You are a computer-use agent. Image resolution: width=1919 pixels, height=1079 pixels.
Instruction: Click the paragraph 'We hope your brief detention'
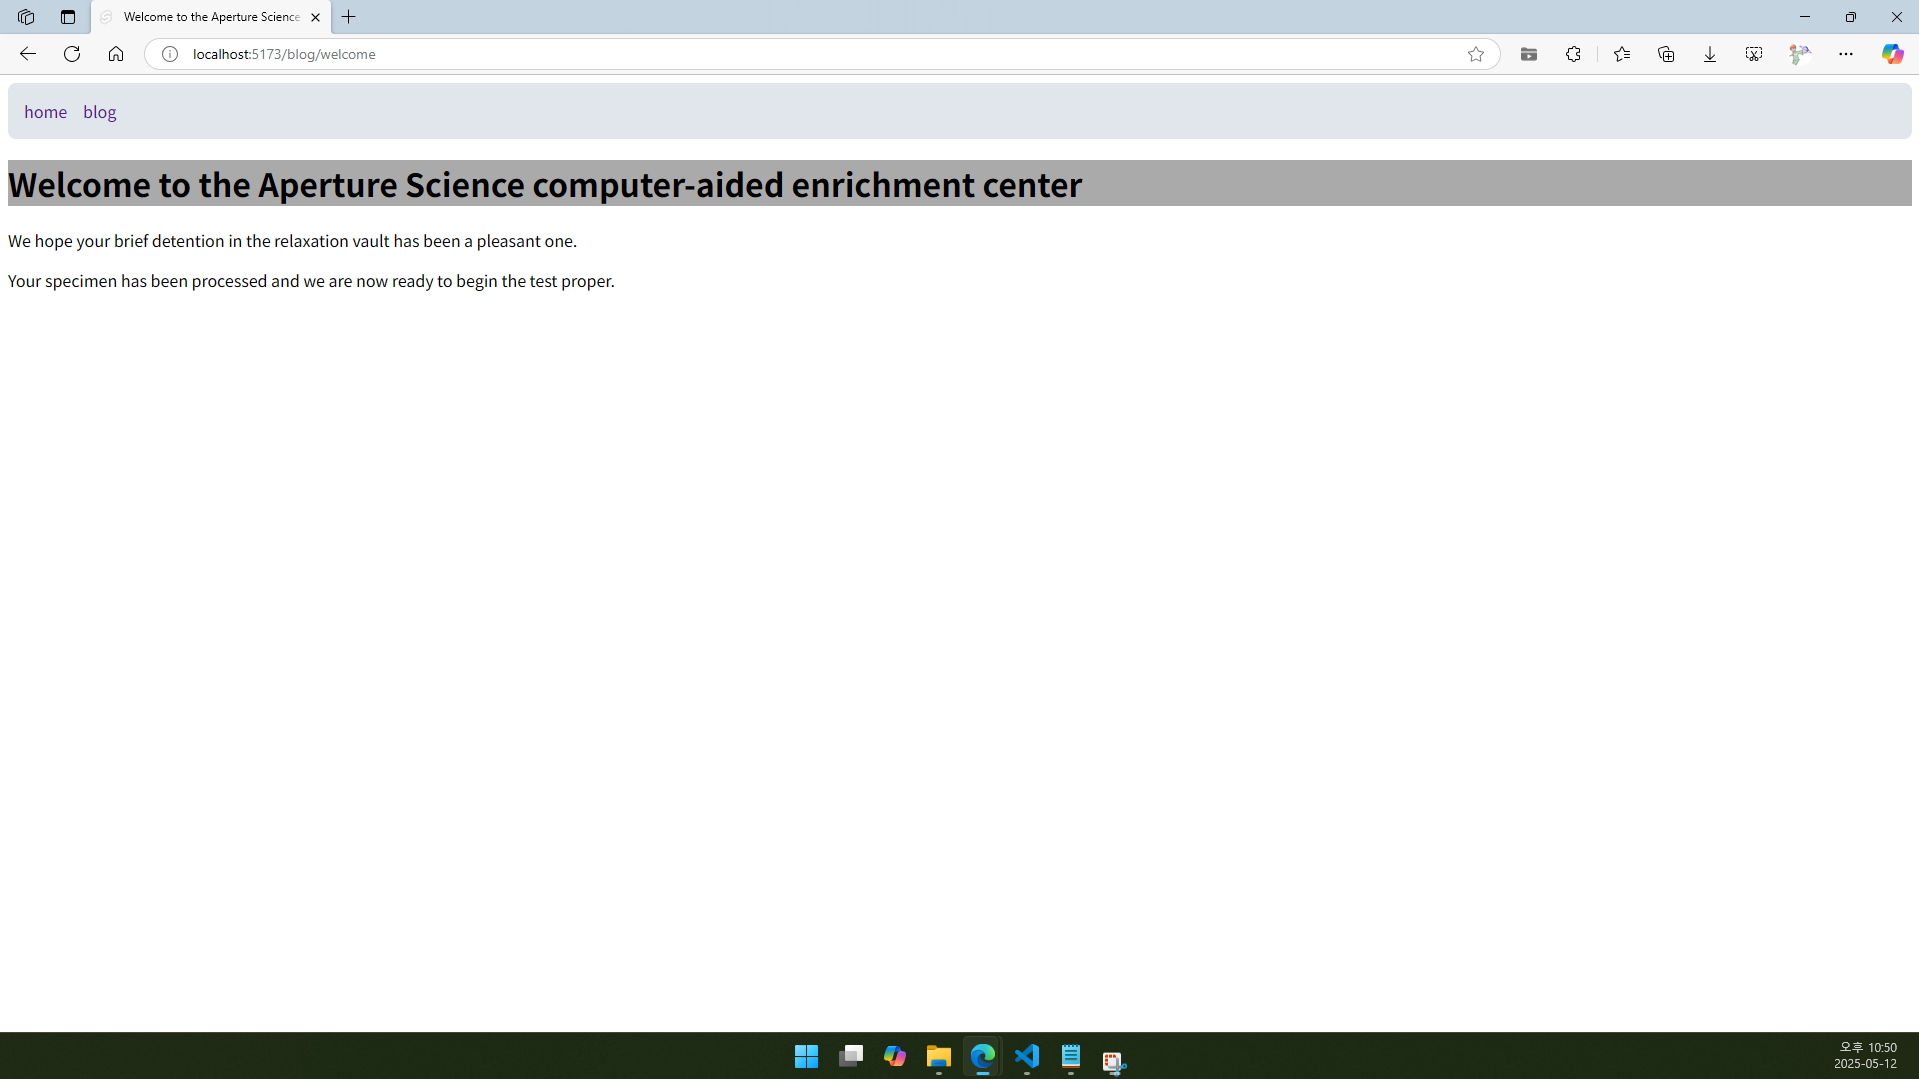click(x=292, y=241)
